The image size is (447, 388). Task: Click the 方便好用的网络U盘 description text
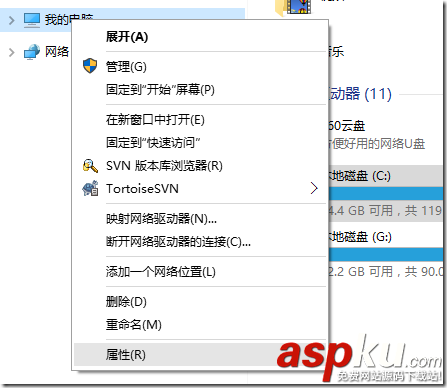377,144
